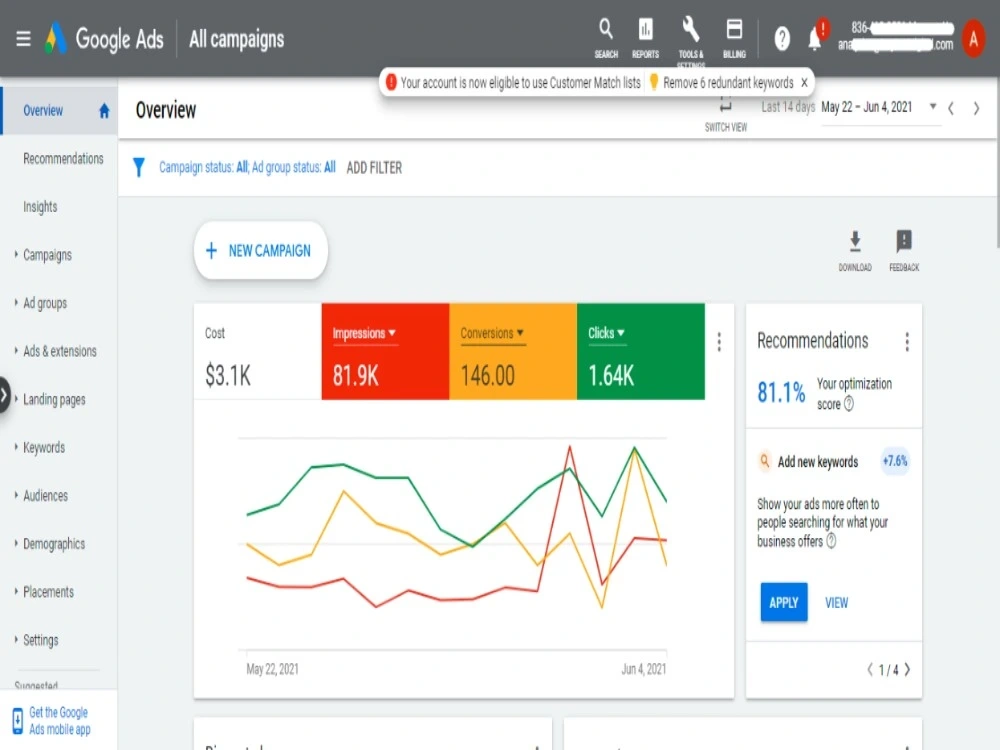
Task: Expand the side panel arrow handle
Action: (4, 395)
